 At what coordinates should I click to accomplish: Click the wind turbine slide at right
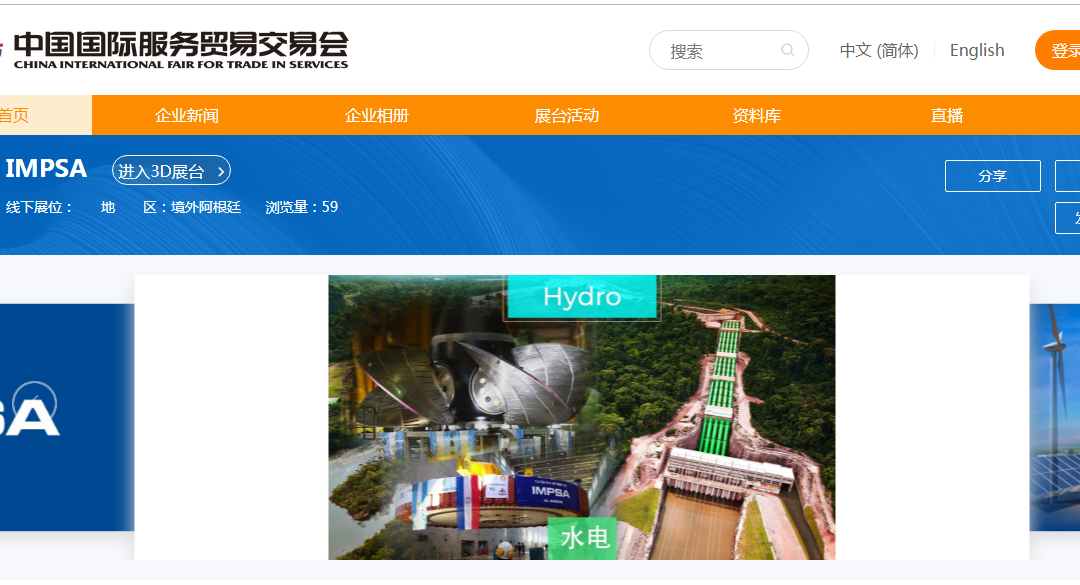[1055, 418]
